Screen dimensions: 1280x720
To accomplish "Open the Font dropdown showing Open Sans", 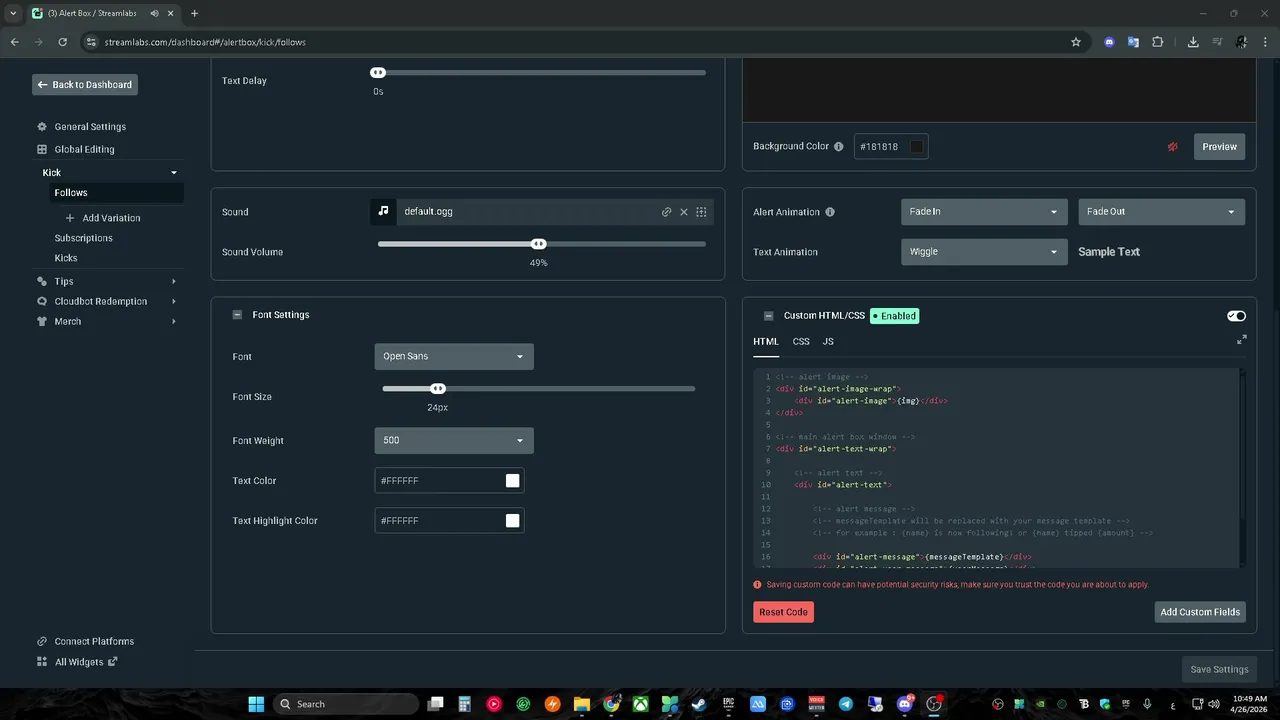I will pos(454,357).
